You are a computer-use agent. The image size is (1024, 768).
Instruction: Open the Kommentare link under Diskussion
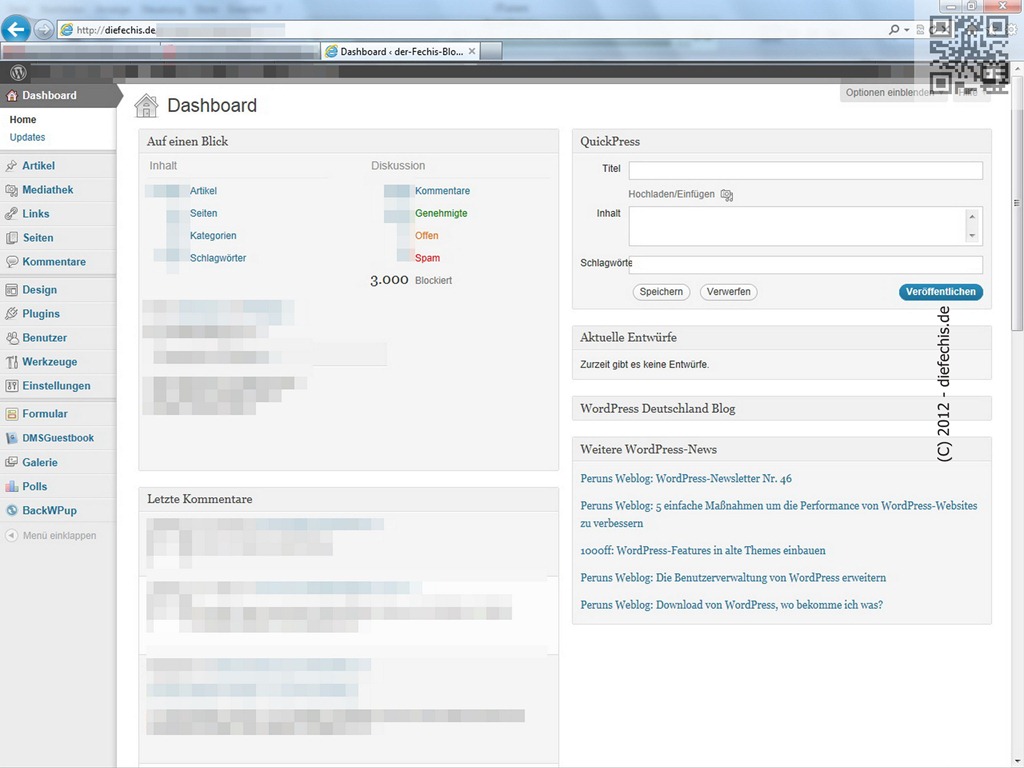442,191
